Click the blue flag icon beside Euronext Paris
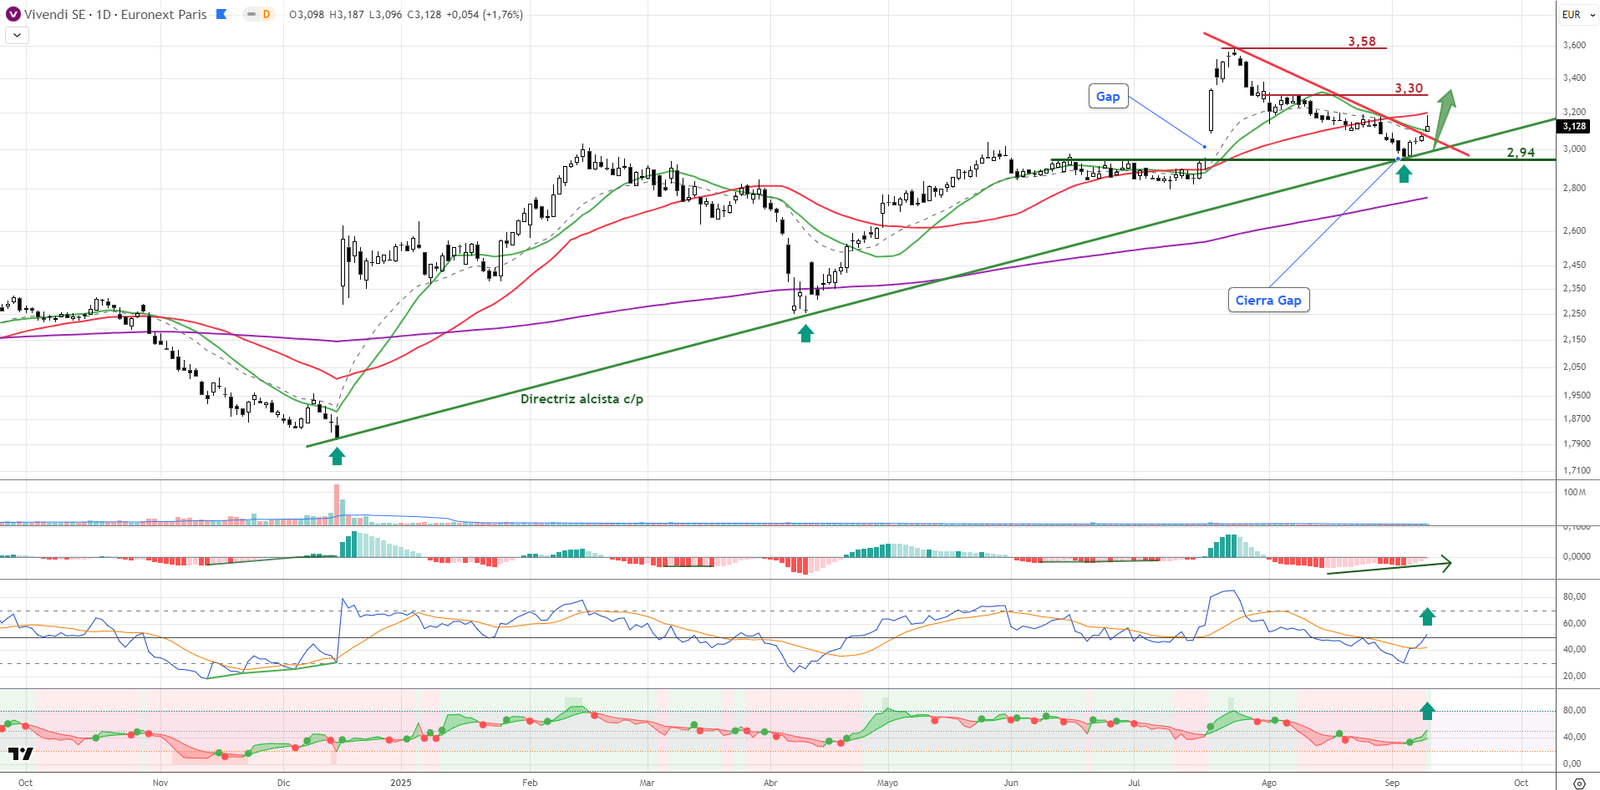Image resolution: width=1600 pixels, height=790 pixels. tap(222, 14)
